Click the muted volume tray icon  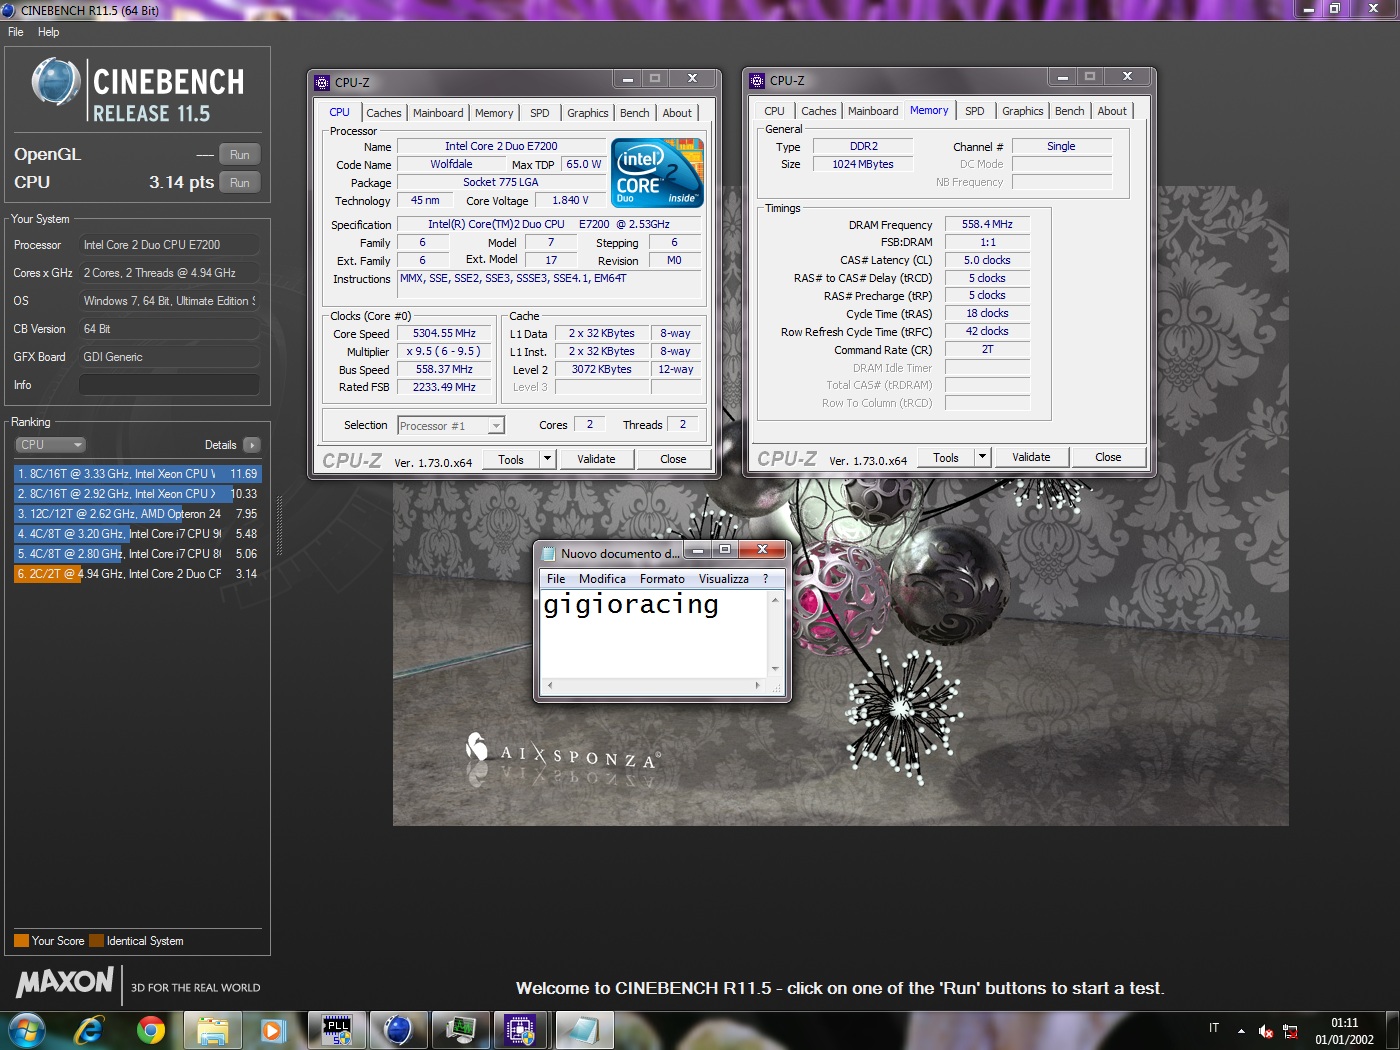click(x=1266, y=1031)
